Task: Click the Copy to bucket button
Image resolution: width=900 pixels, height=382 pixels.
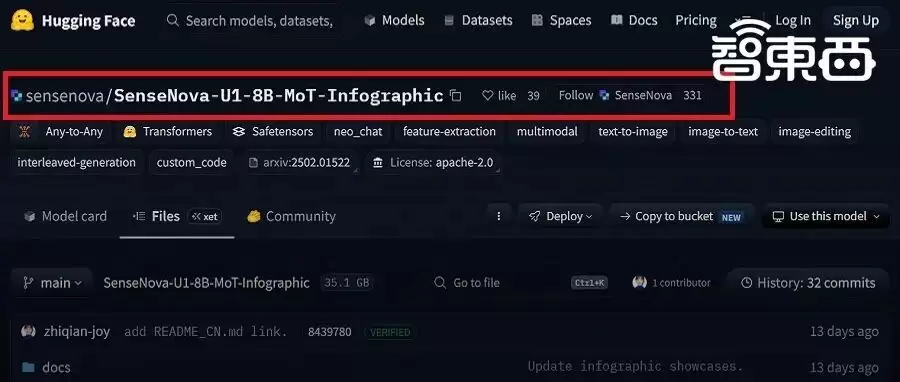Action: (681, 216)
